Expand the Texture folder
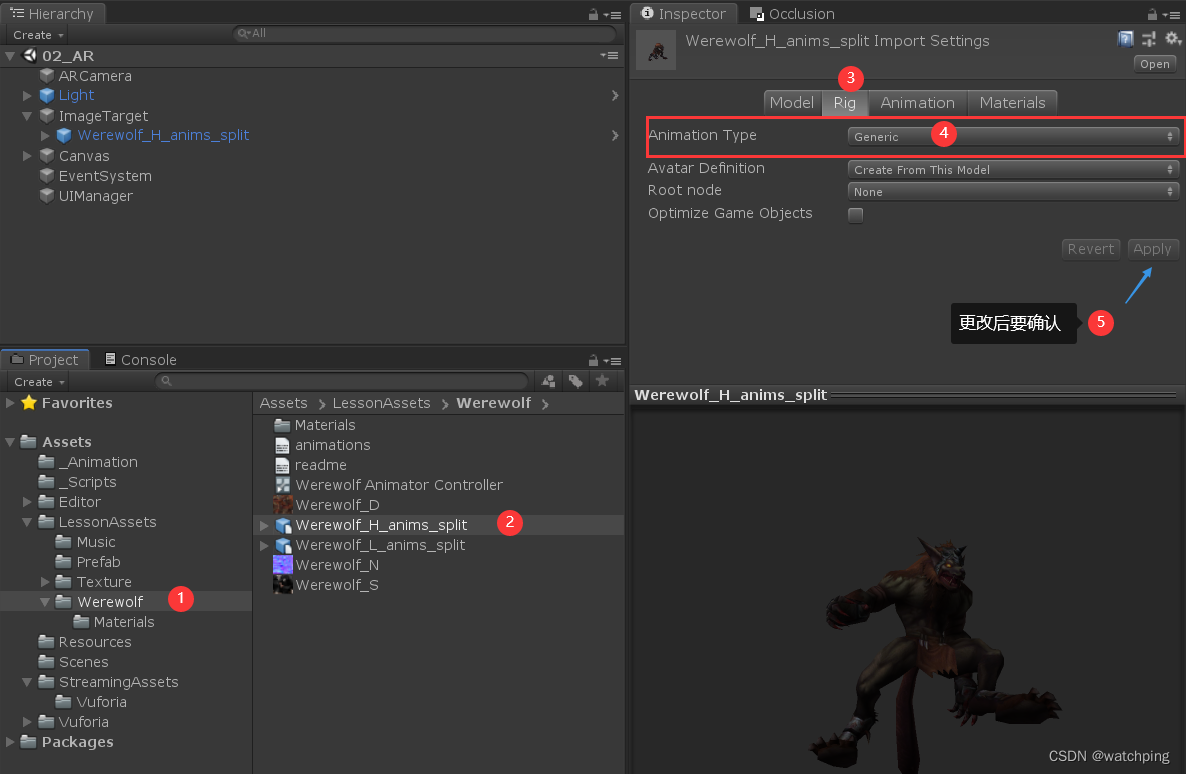 [x=45, y=582]
